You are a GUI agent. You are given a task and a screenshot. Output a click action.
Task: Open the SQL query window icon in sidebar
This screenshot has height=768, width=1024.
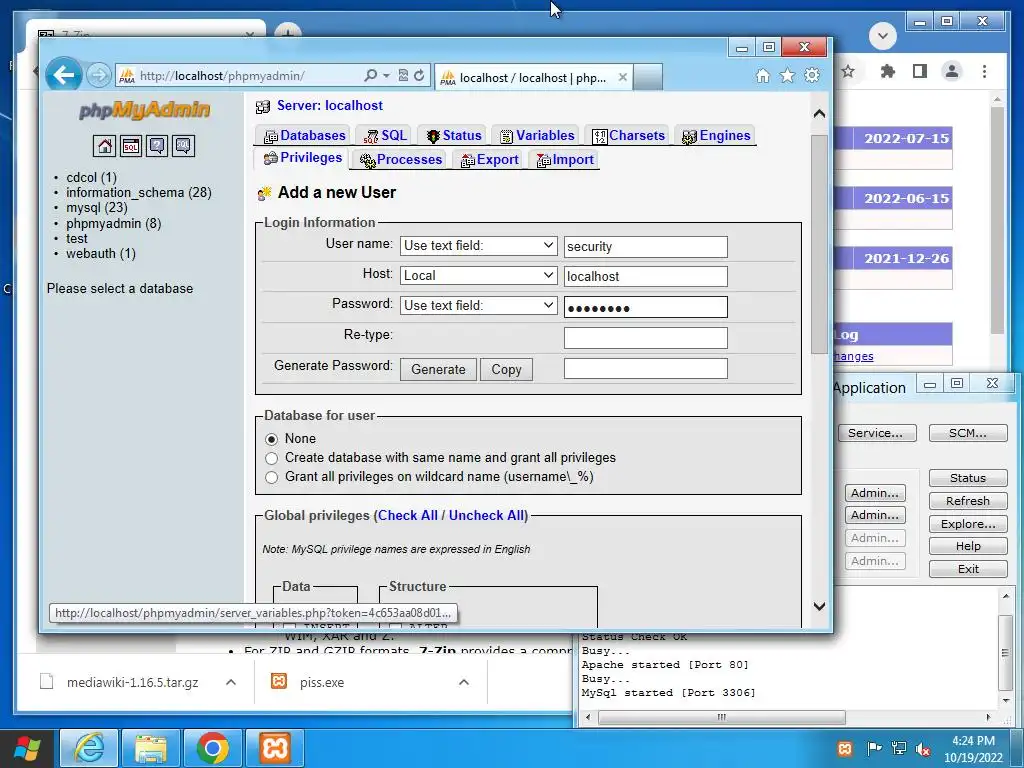pyautogui.click(x=131, y=146)
